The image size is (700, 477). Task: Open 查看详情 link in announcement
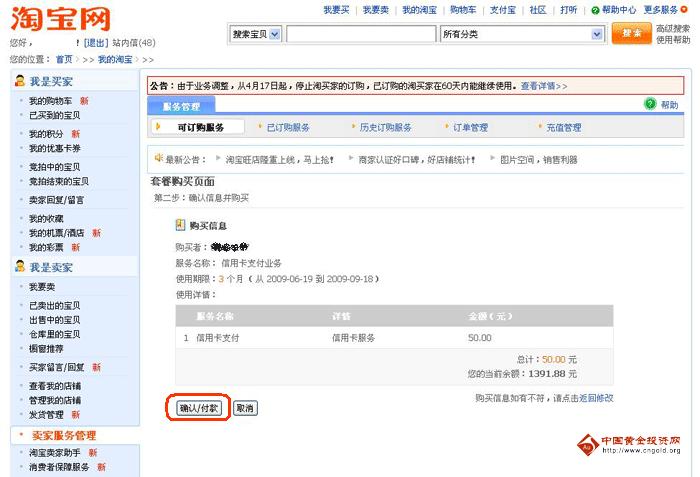point(544,86)
